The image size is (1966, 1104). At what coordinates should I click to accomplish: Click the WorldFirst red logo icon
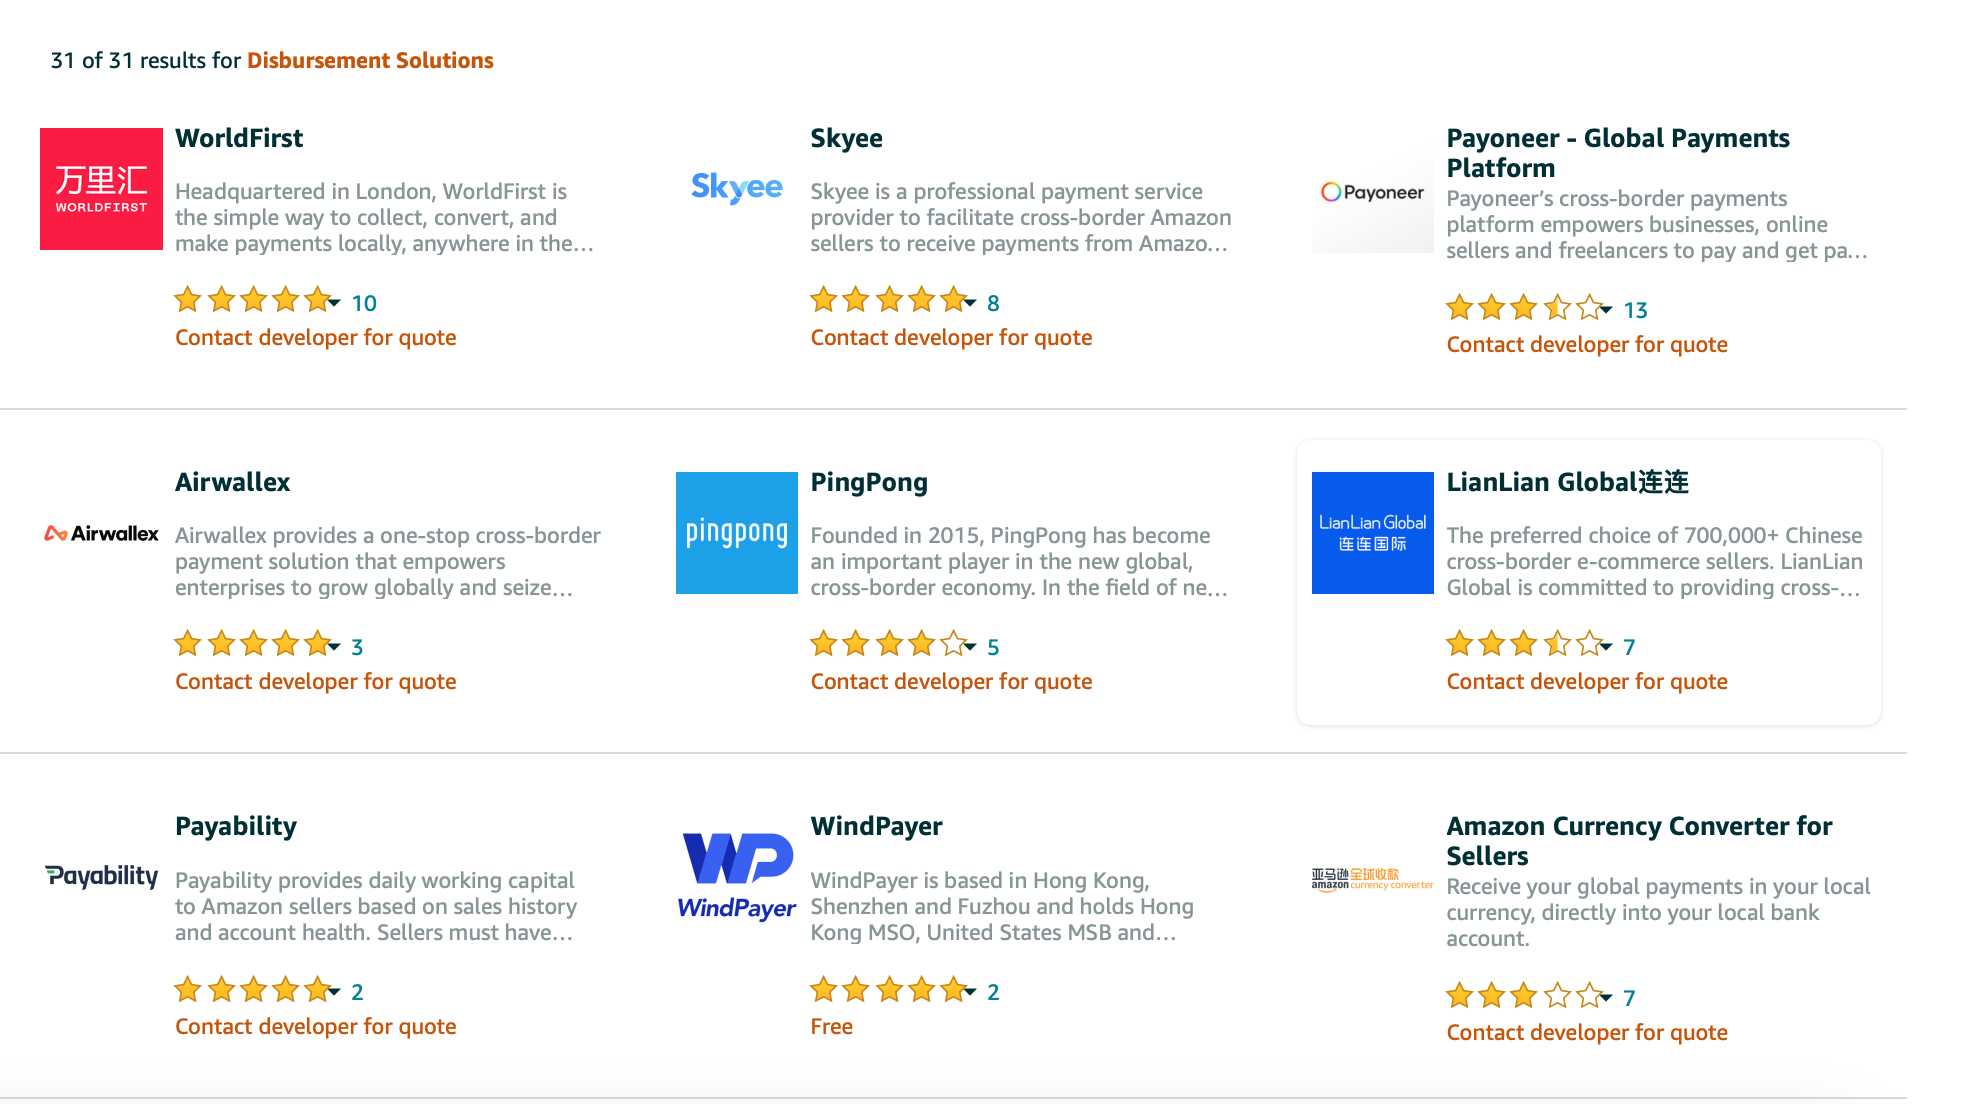tap(101, 189)
